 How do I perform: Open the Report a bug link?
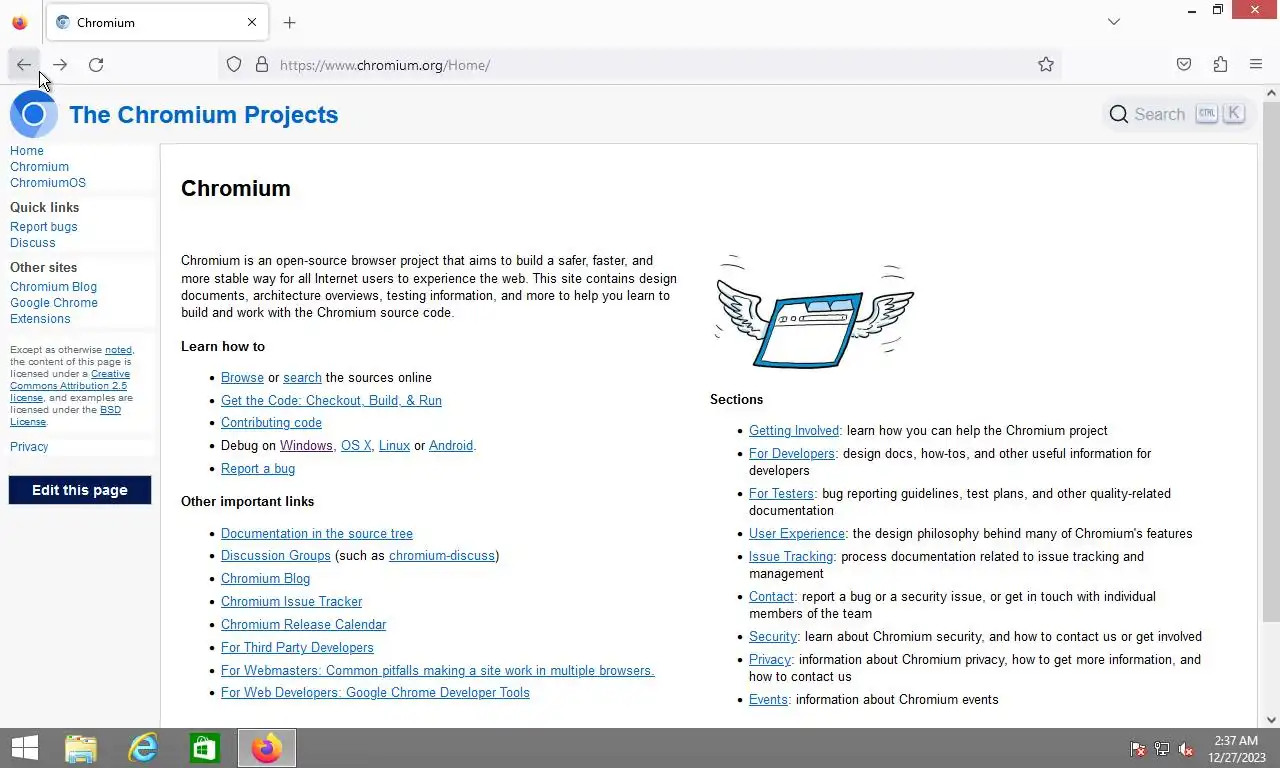tap(258, 469)
